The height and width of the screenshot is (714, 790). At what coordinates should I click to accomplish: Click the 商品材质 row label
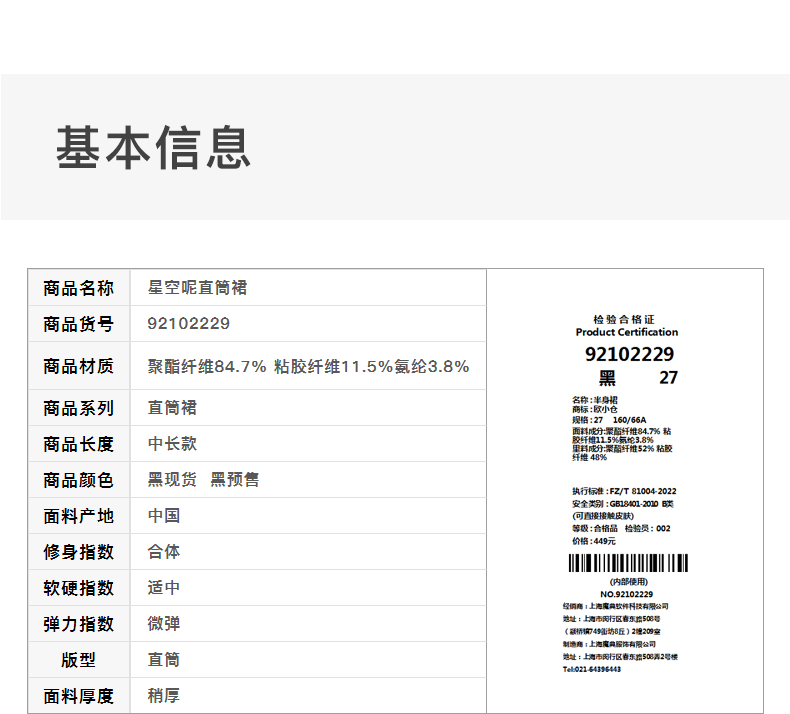[79, 366]
